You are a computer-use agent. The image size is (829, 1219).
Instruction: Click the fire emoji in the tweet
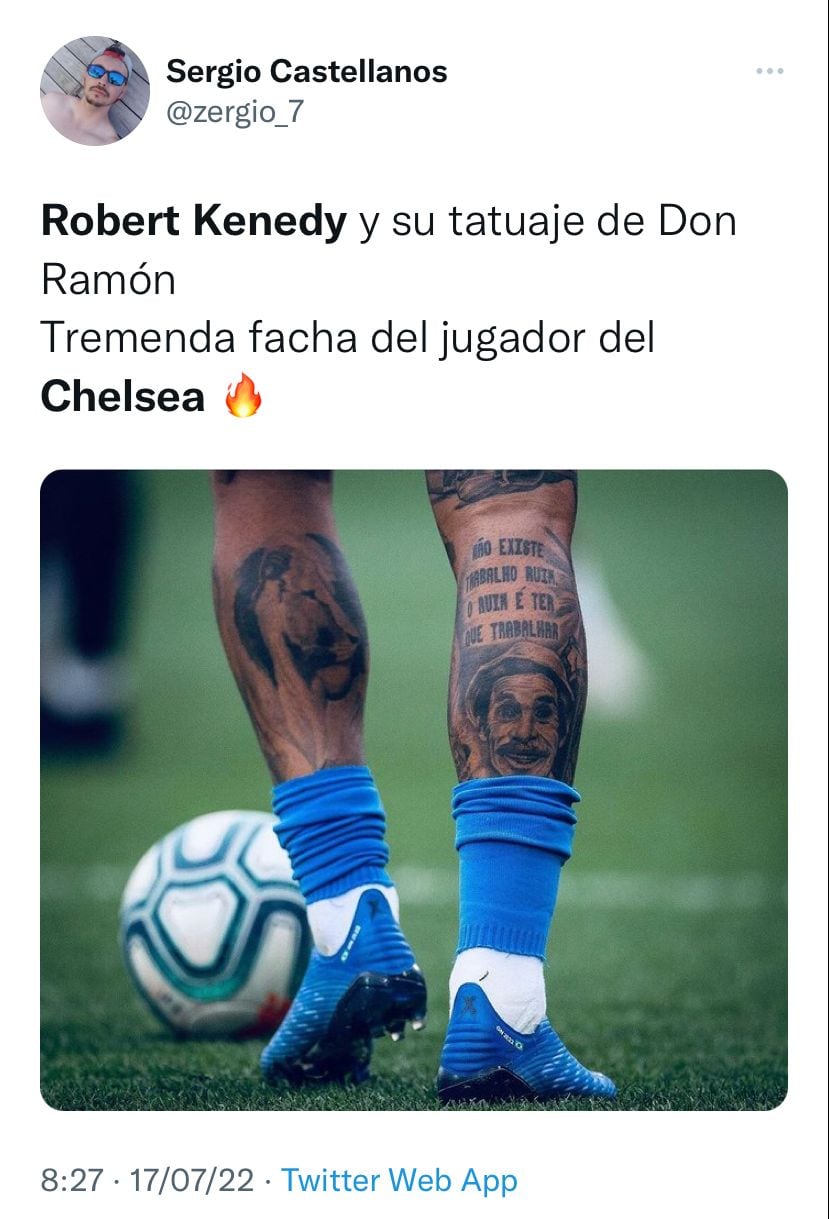(243, 396)
